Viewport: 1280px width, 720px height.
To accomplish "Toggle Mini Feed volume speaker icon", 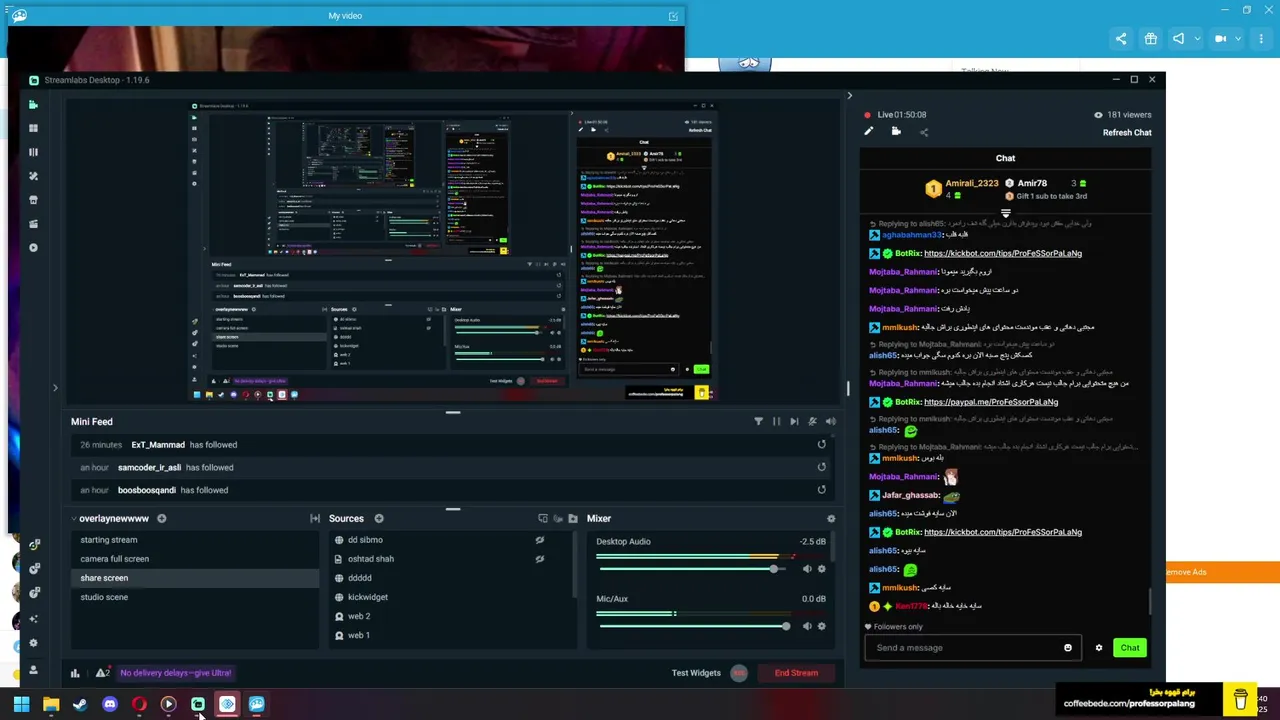I will pyautogui.click(x=830, y=422).
